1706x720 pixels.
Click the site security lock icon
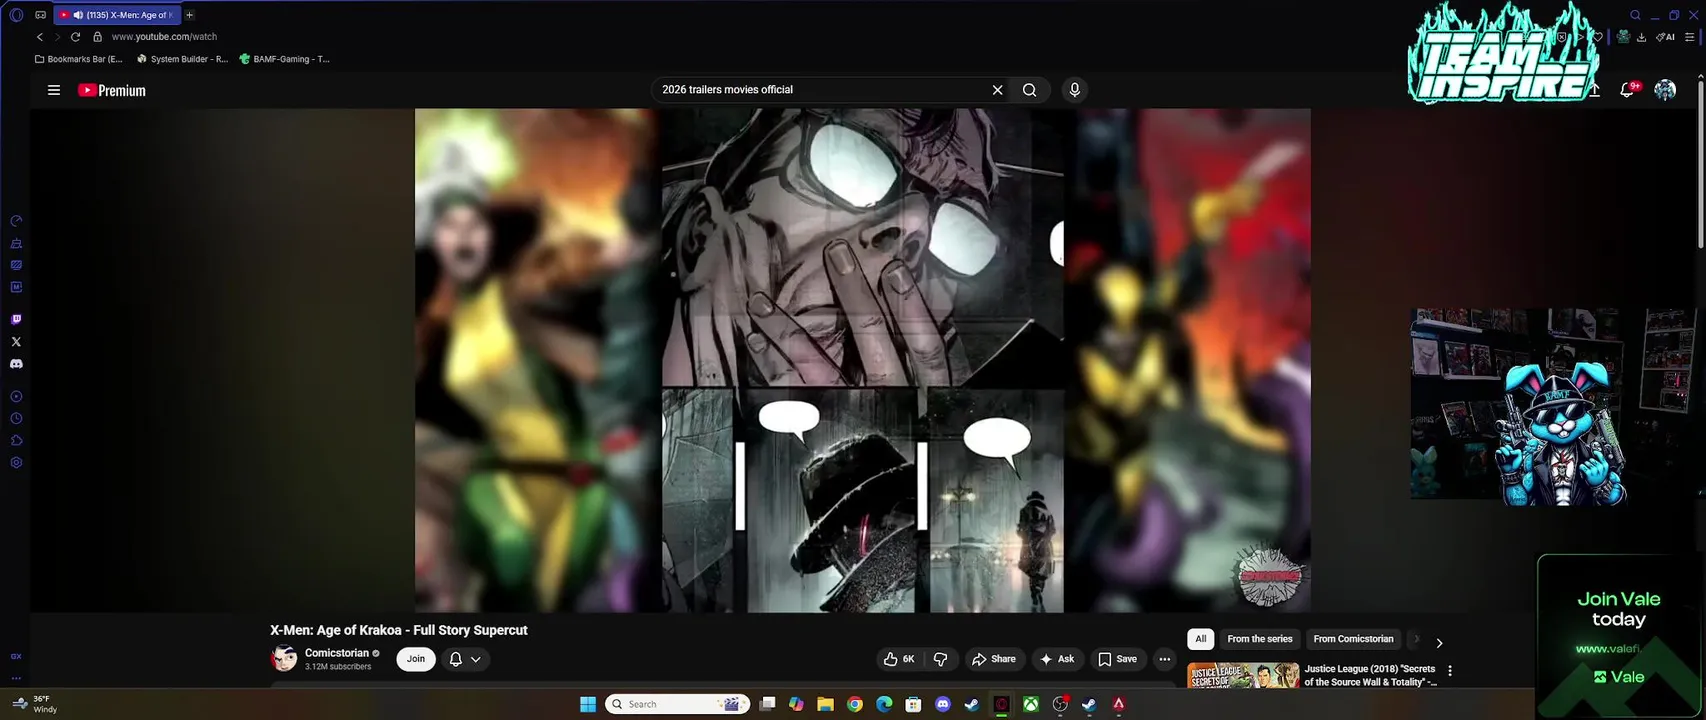(x=97, y=37)
